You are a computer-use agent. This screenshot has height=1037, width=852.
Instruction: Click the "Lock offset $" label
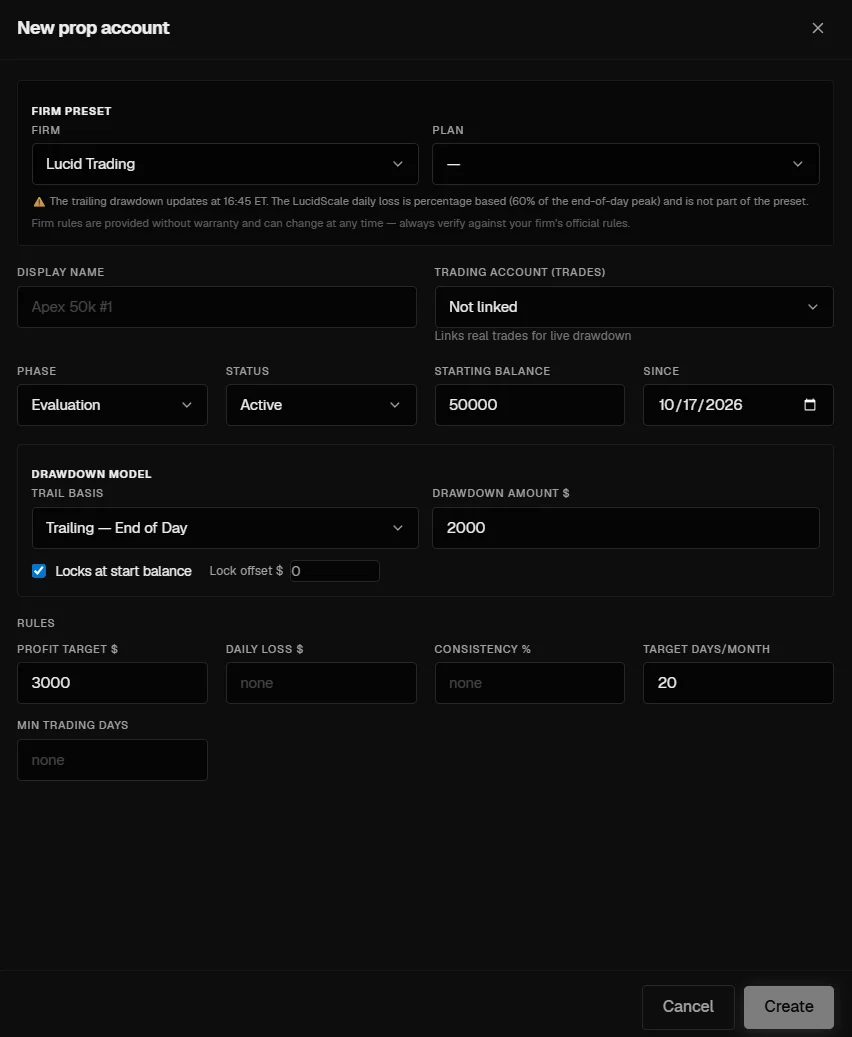pyautogui.click(x=246, y=571)
